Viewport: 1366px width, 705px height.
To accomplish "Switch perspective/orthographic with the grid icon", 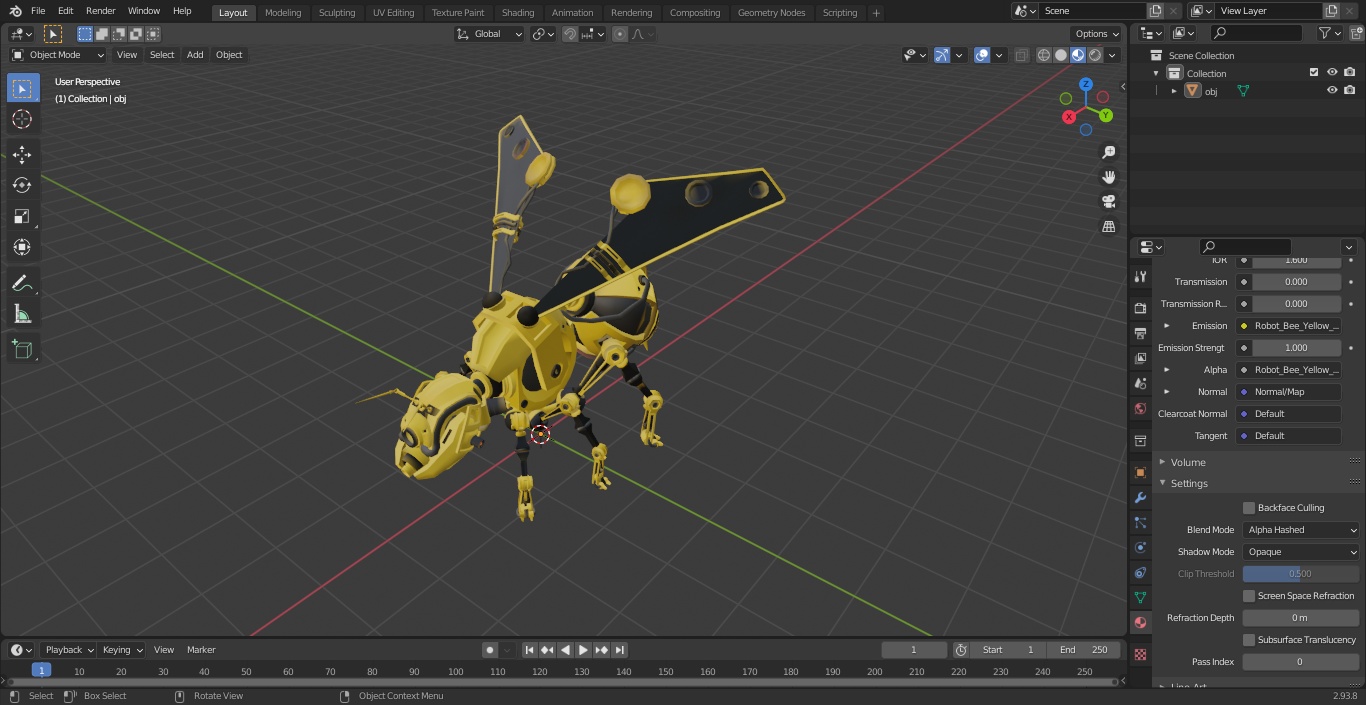I will pyautogui.click(x=1108, y=226).
